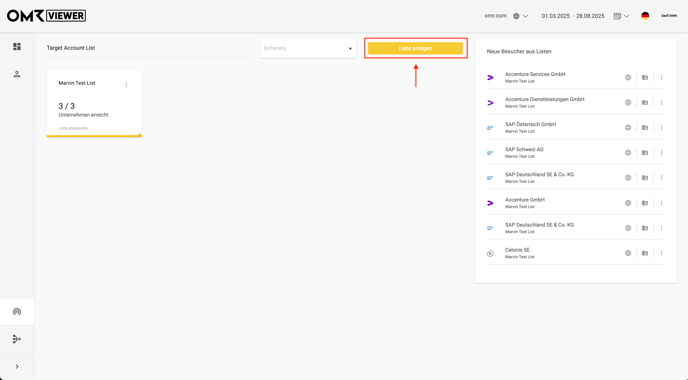Click the SAP logo beside SAP Schweiz AG
This screenshot has width=688, height=380.
point(490,153)
